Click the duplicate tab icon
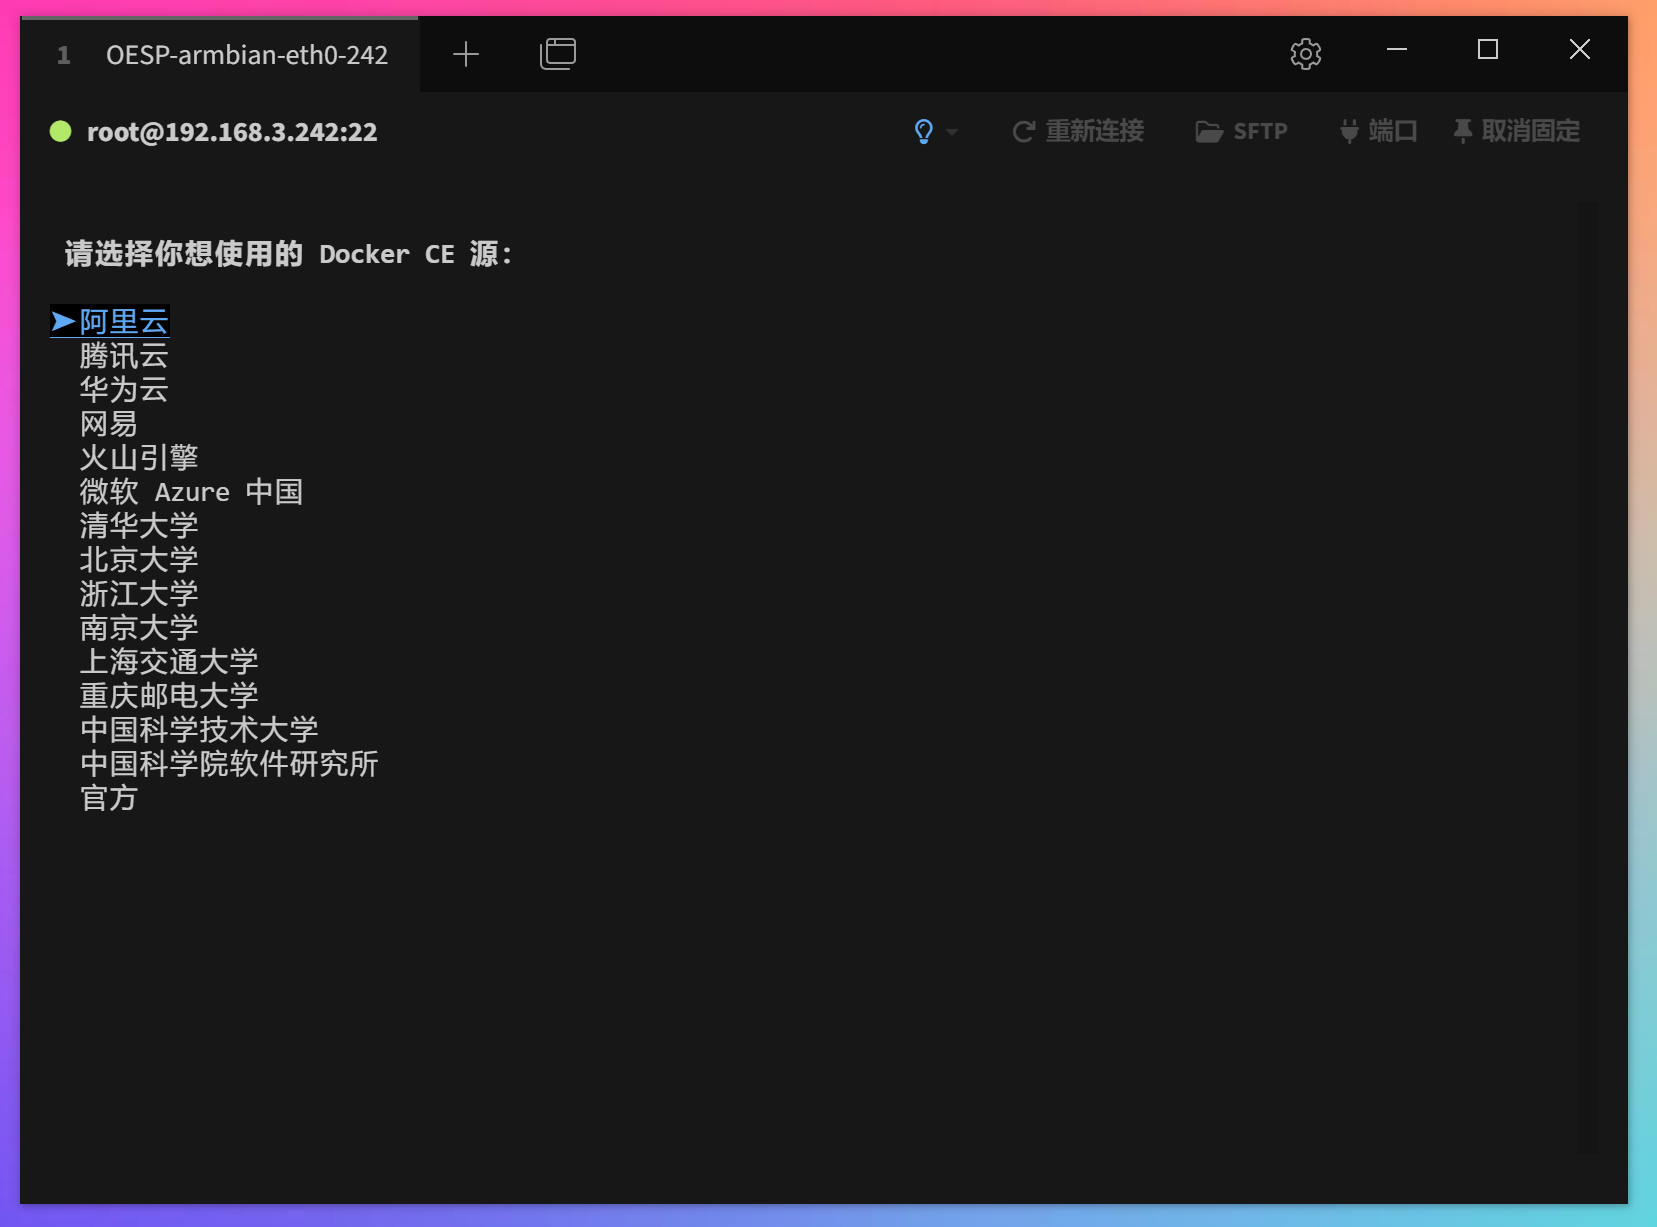1657x1227 pixels. coord(557,54)
